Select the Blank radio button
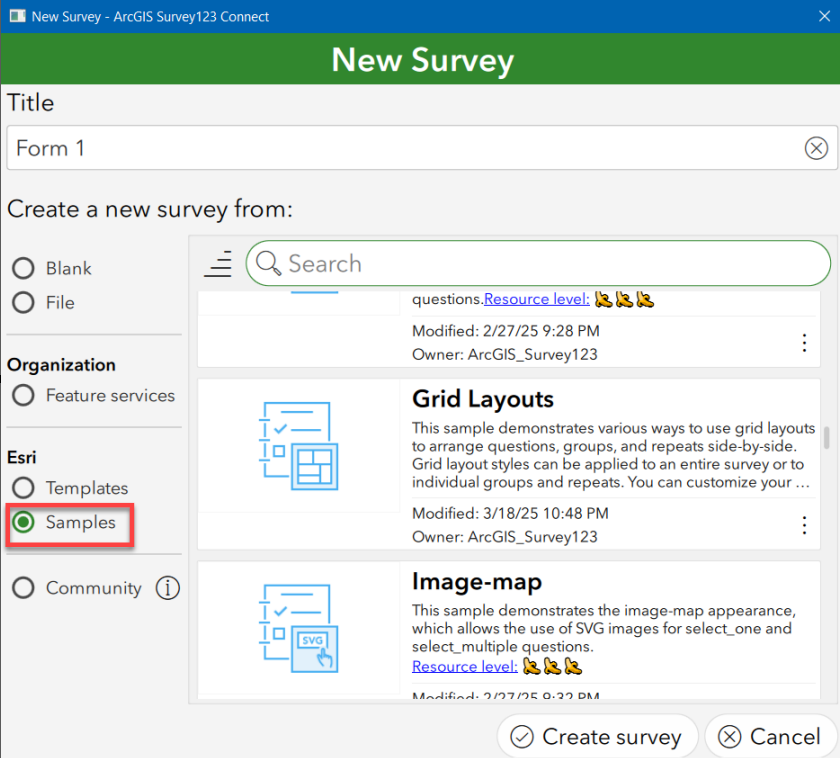 [x=24, y=268]
